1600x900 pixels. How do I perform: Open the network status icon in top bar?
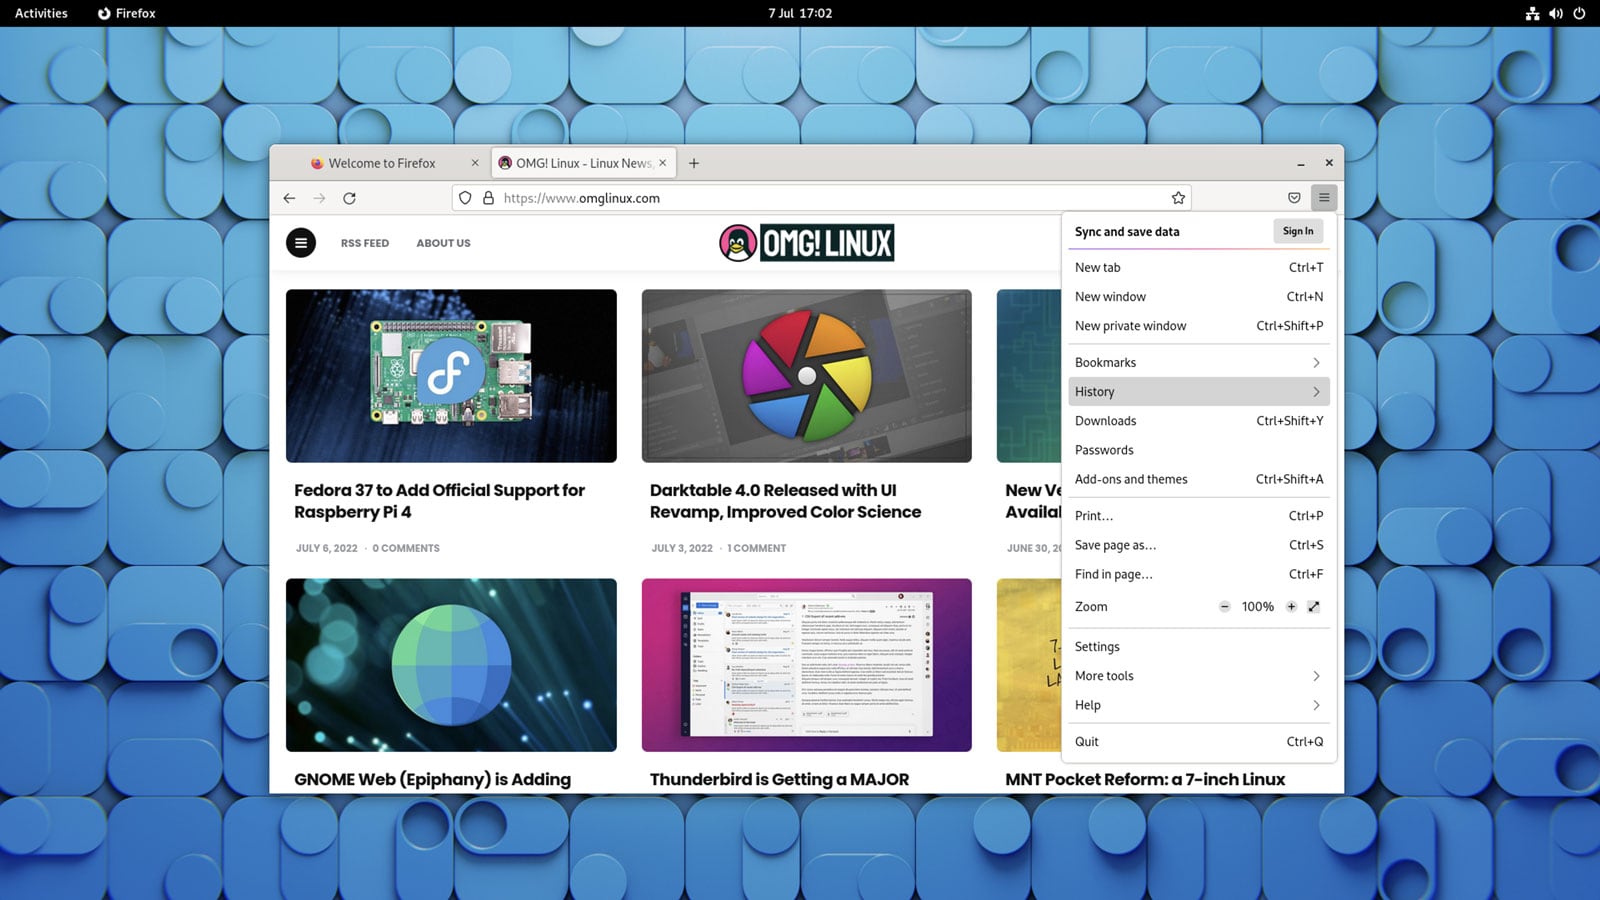(x=1532, y=13)
